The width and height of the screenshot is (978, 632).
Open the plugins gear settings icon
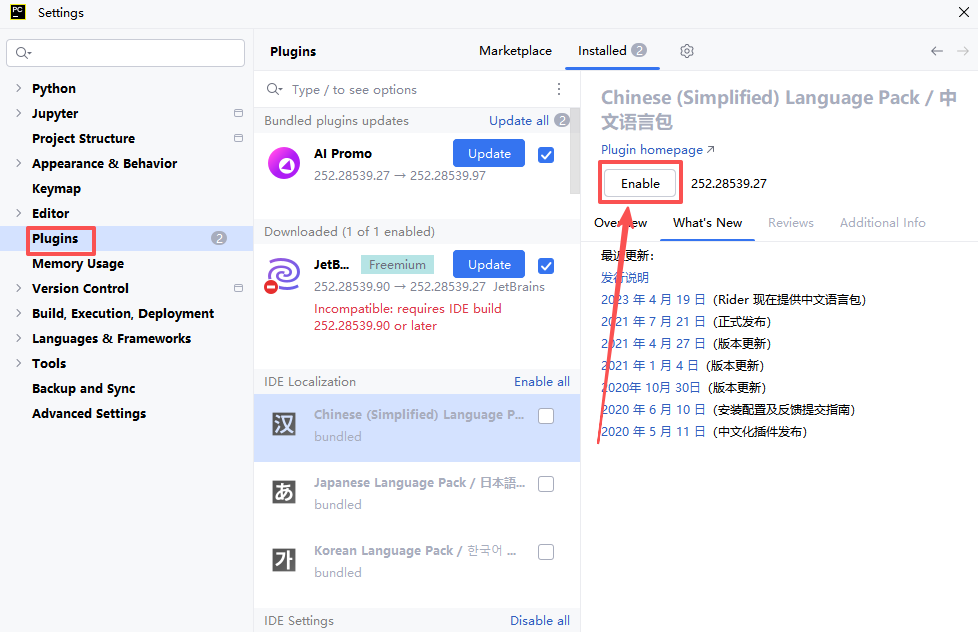coord(687,51)
